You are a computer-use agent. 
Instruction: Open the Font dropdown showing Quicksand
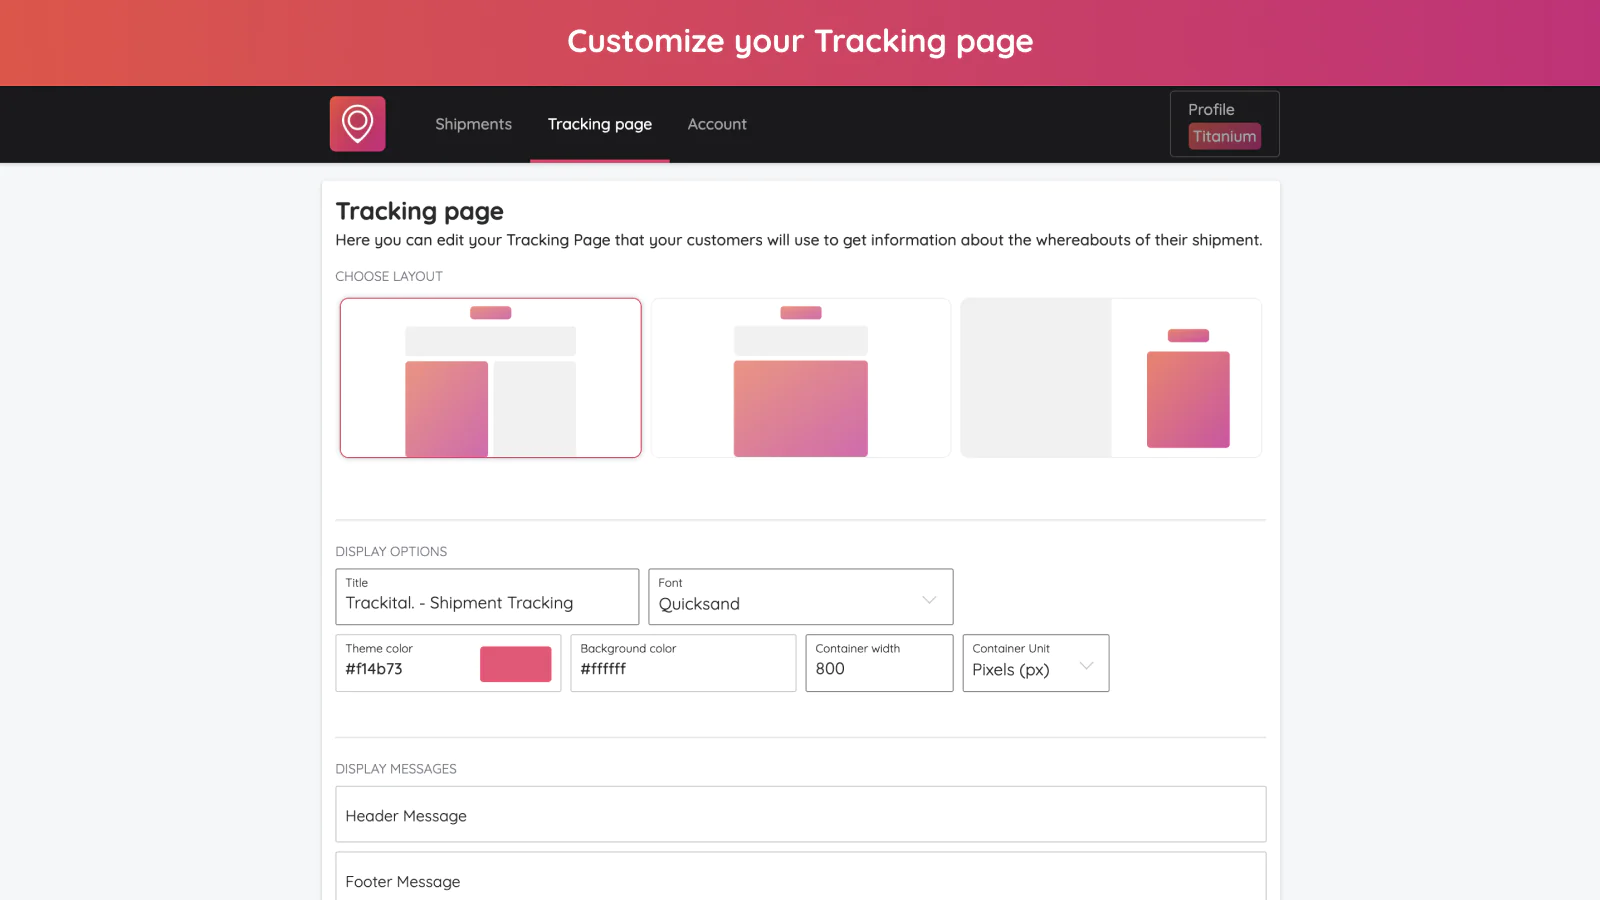tap(801, 597)
